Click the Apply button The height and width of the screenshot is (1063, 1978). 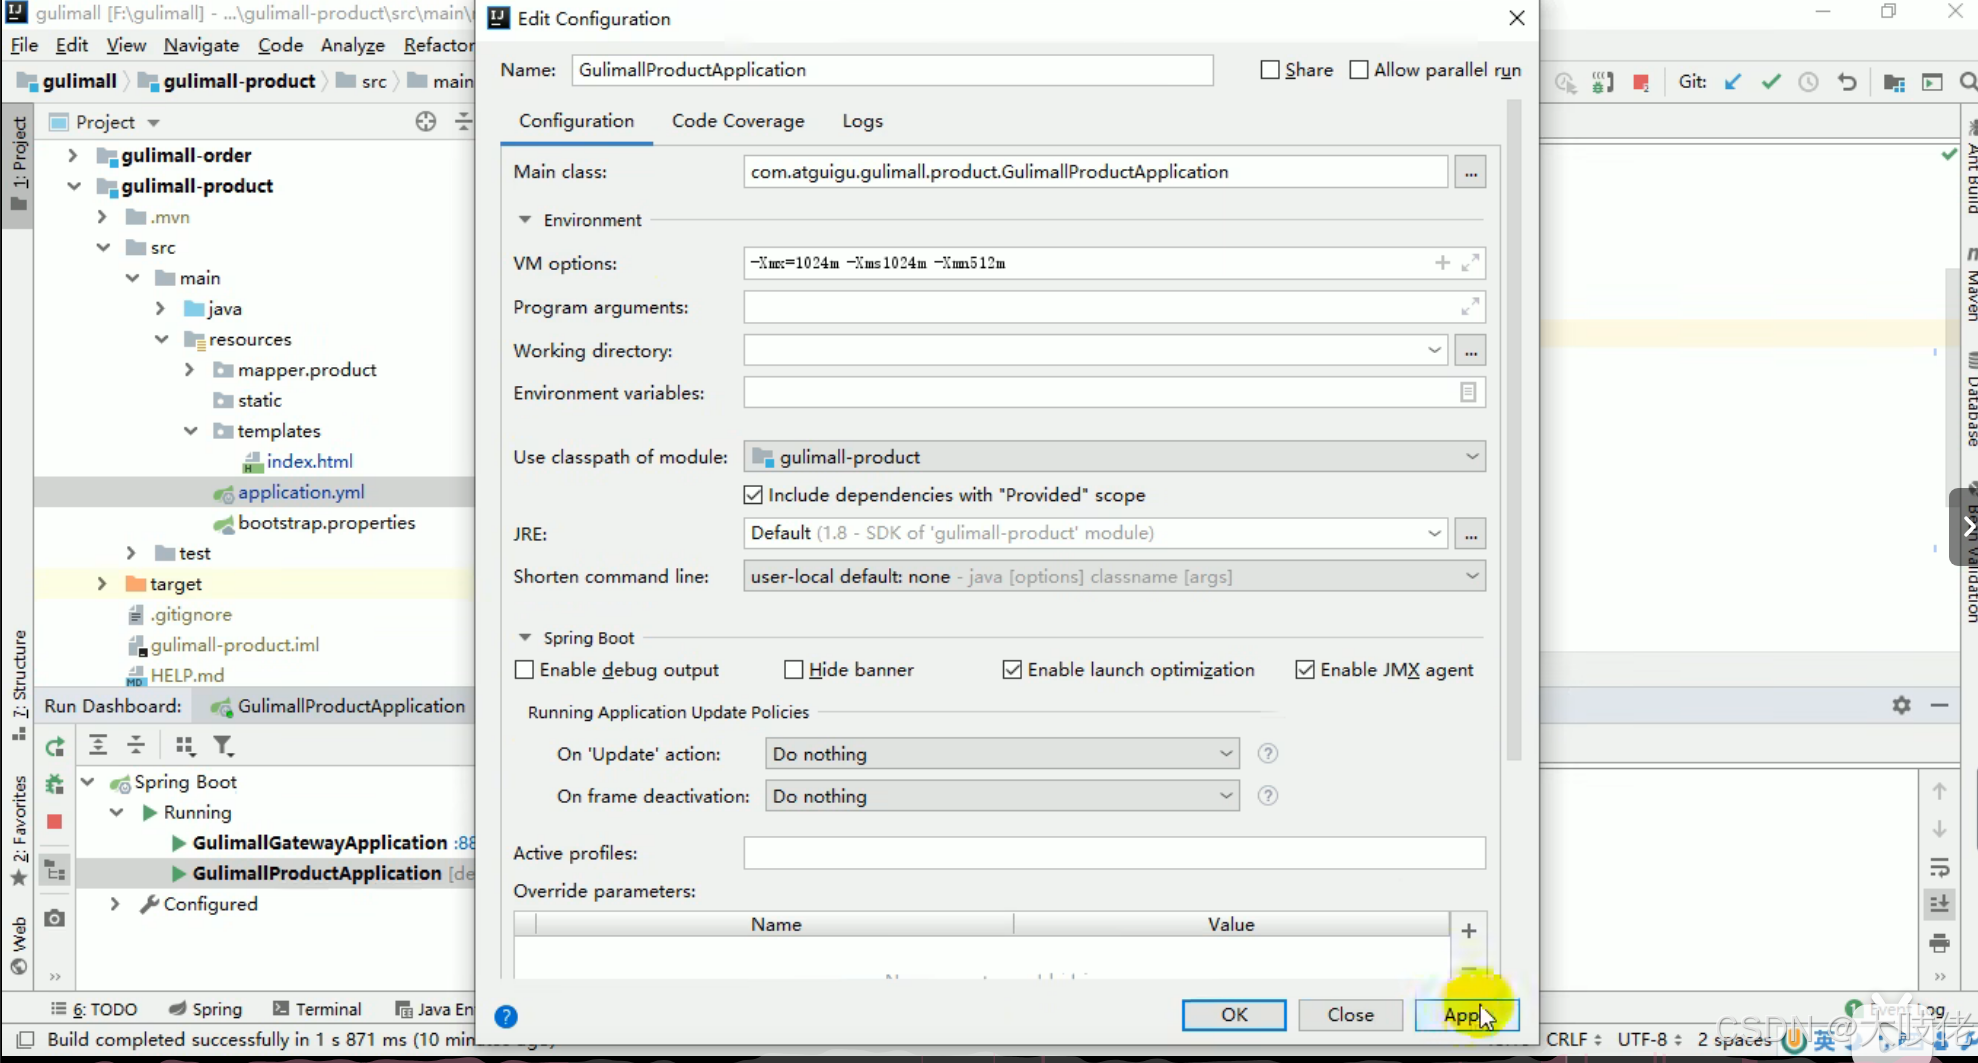(x=1467, y=1015)
